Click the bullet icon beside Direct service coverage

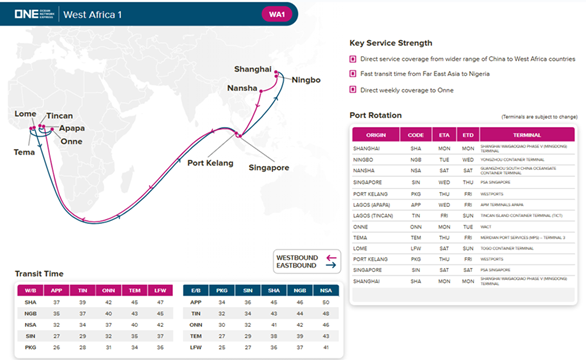point(352,59)
